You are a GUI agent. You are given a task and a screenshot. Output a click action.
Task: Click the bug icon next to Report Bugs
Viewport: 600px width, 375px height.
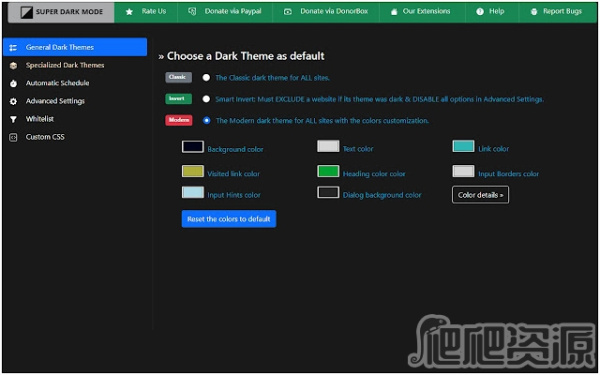[x=534, y=12]
